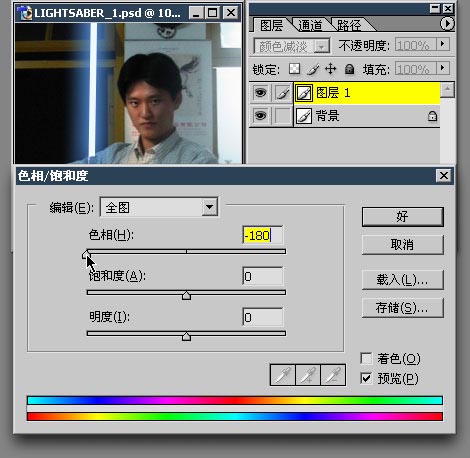Open the 填充 fill arrow flyout

tap(443, 68)
